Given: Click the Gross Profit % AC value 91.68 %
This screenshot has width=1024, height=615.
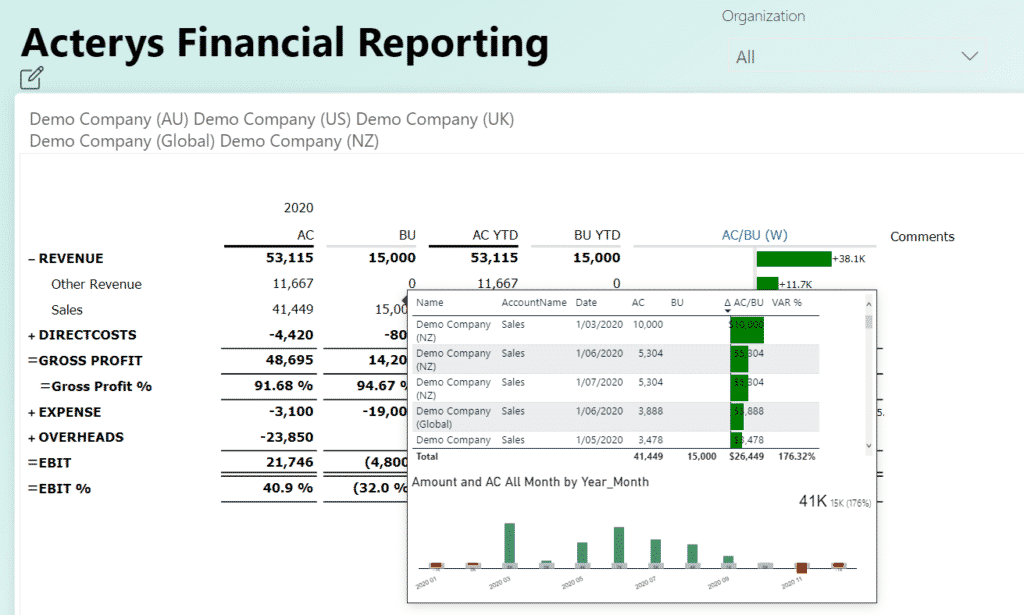Looking at the screenshot, I should (x=283, y=386).
